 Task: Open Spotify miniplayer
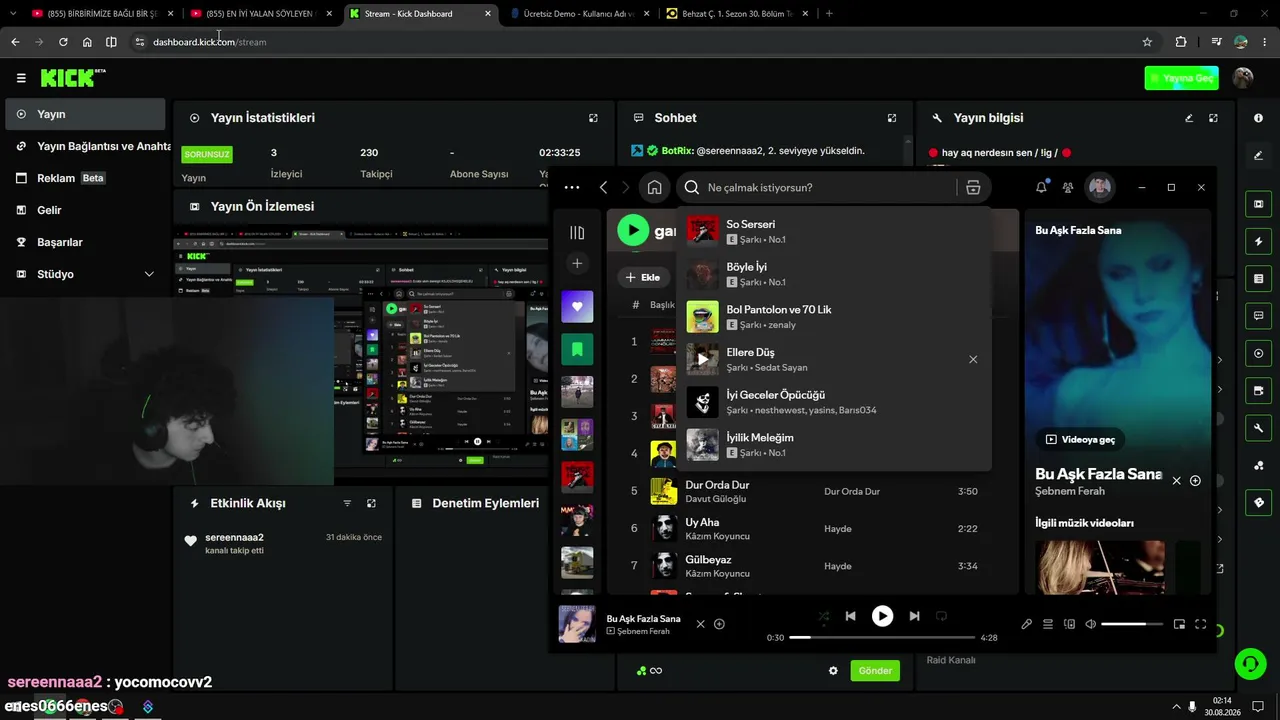pyautogui.click(x=1179, y=624)
